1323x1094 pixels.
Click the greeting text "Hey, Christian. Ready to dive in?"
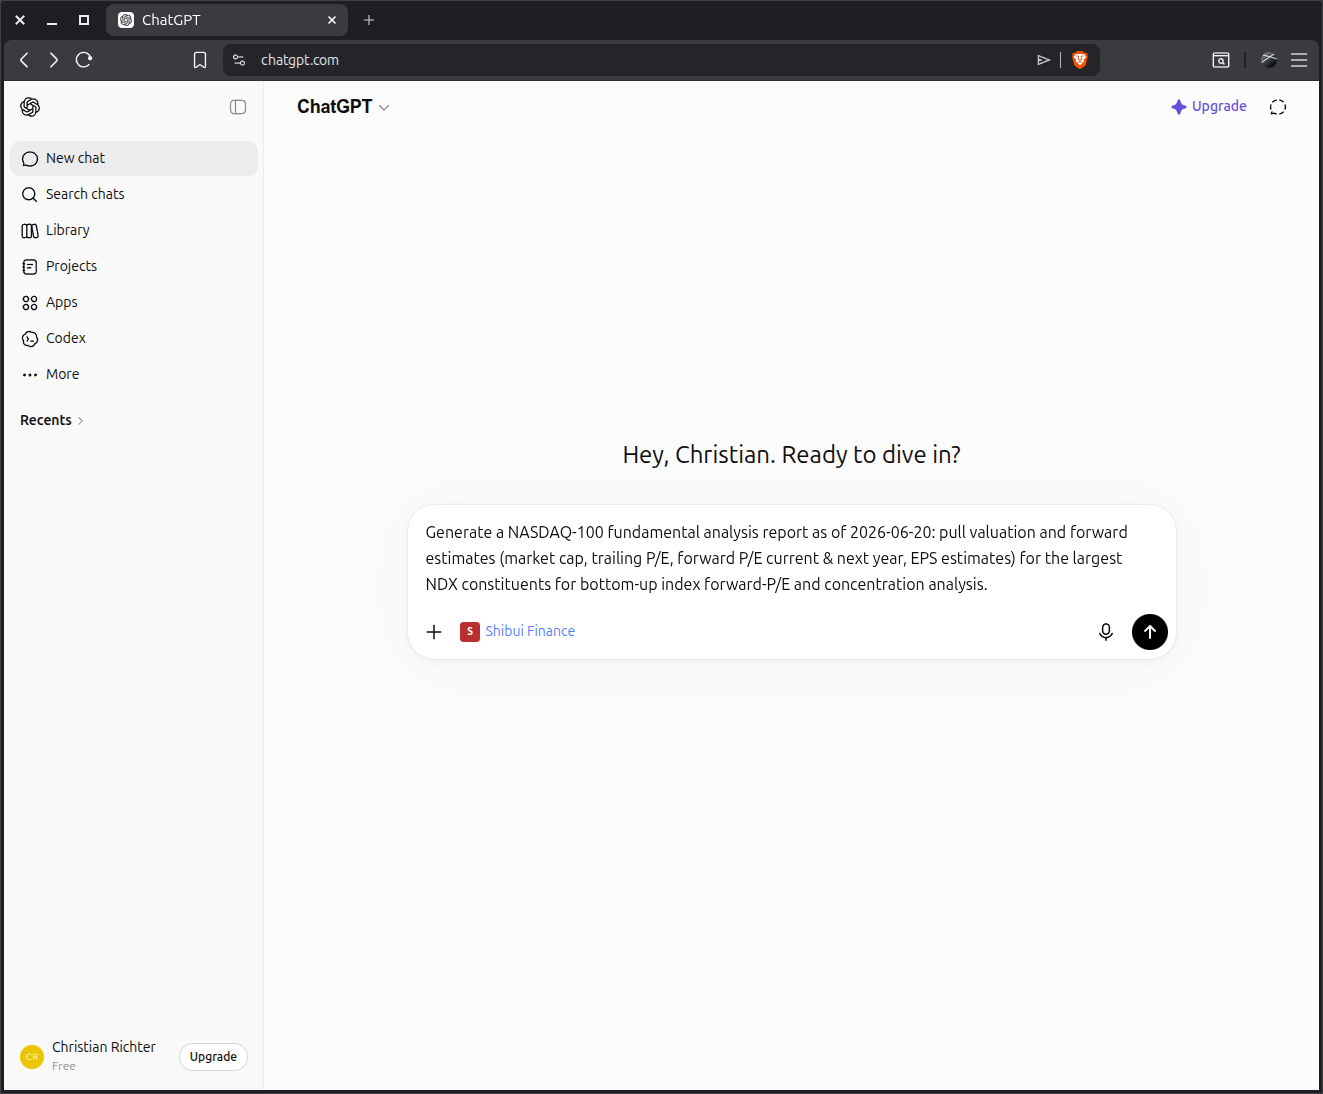791,455
